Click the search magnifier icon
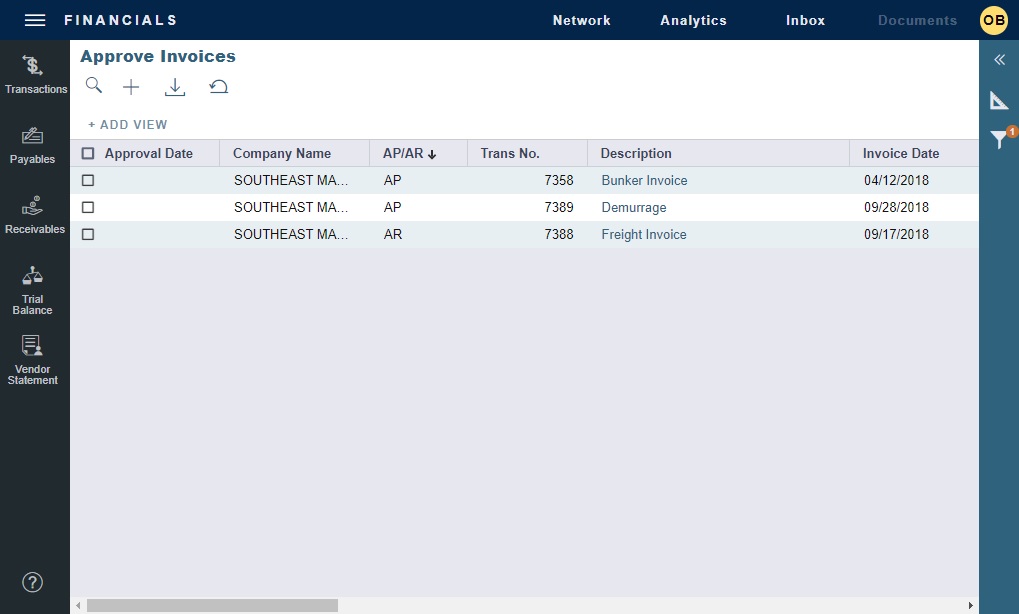This screenshot has width=1019, height=614. pyautogui.click(x=94, y=86)
